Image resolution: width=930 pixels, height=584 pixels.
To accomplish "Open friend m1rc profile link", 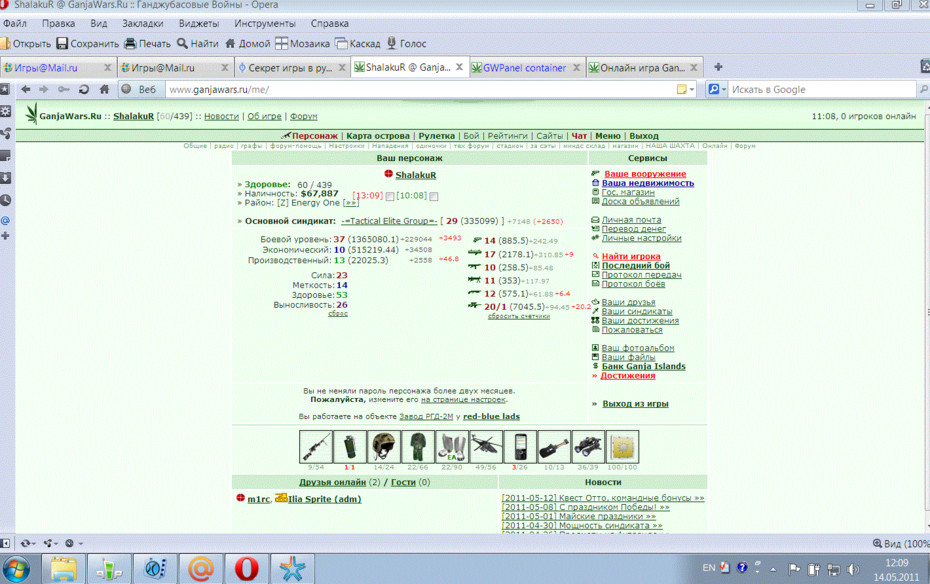I will (x=259, y=499).
